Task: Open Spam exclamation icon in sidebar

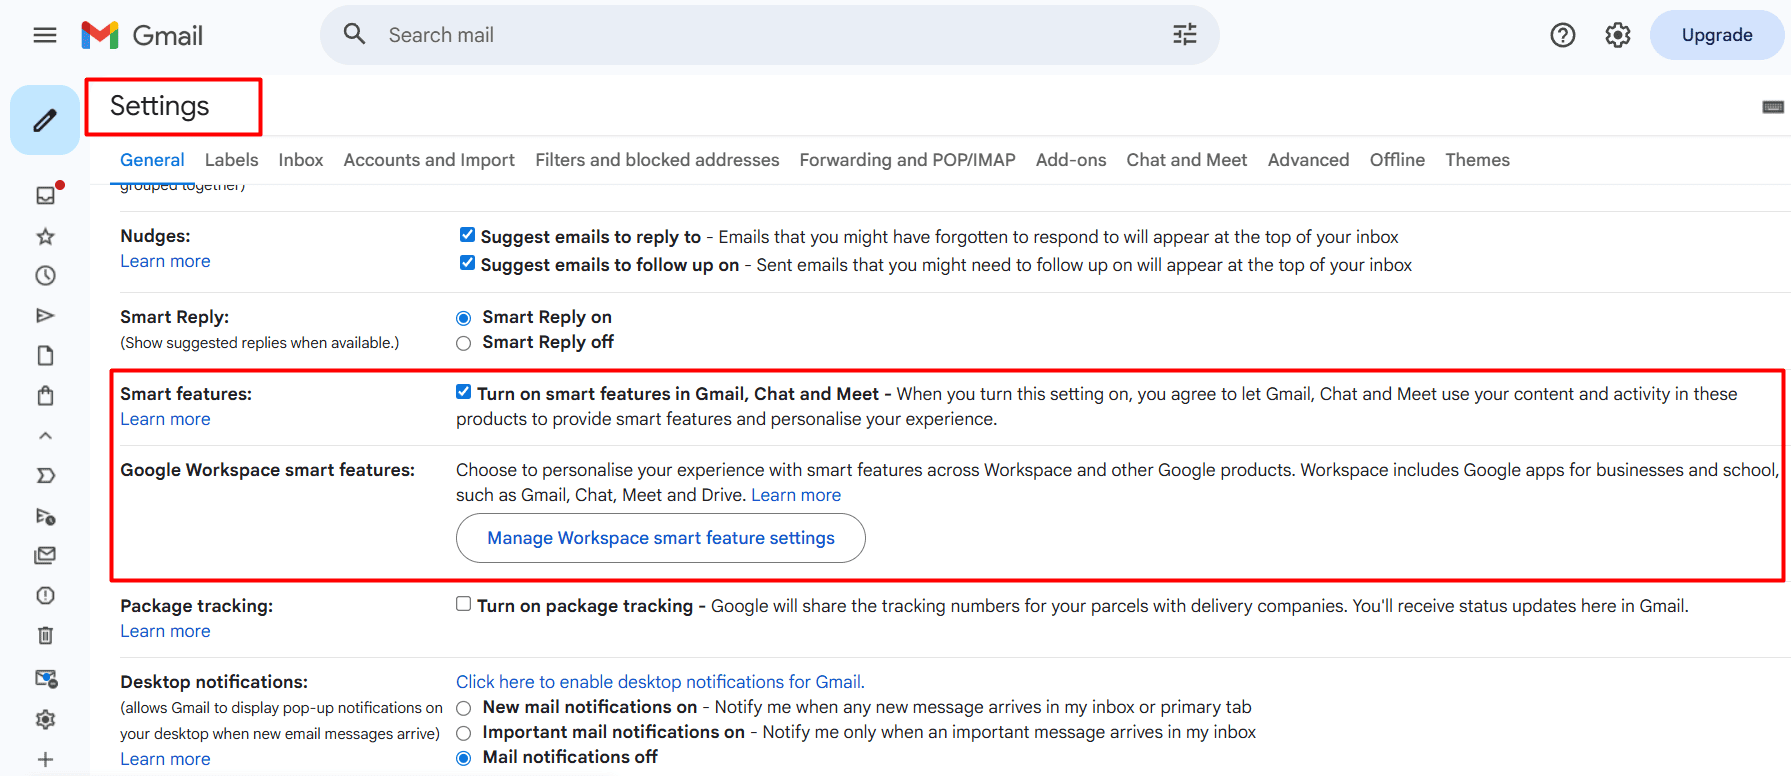Action: [x=45, y=596]
